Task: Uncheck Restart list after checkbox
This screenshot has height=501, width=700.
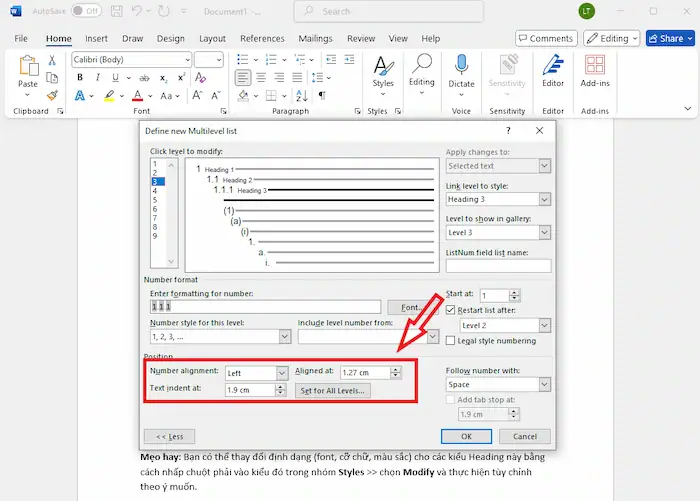Action: [x=451, y=310]
